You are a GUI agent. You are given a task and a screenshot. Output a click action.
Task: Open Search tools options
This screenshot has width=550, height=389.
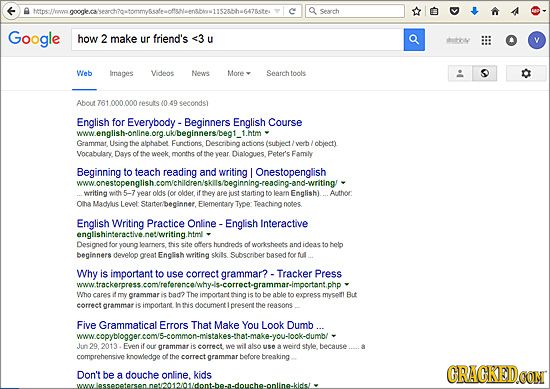click(286, 73)
